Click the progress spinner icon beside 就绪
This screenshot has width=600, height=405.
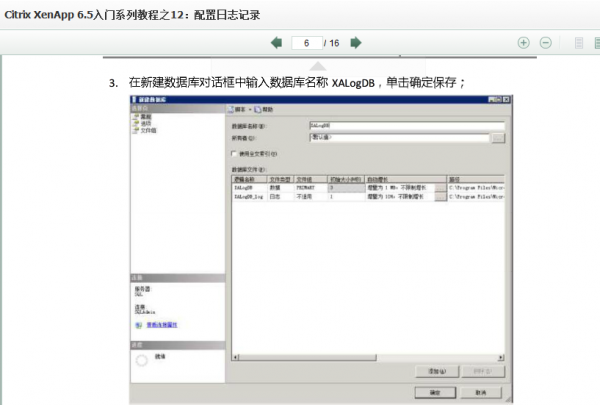142,360
